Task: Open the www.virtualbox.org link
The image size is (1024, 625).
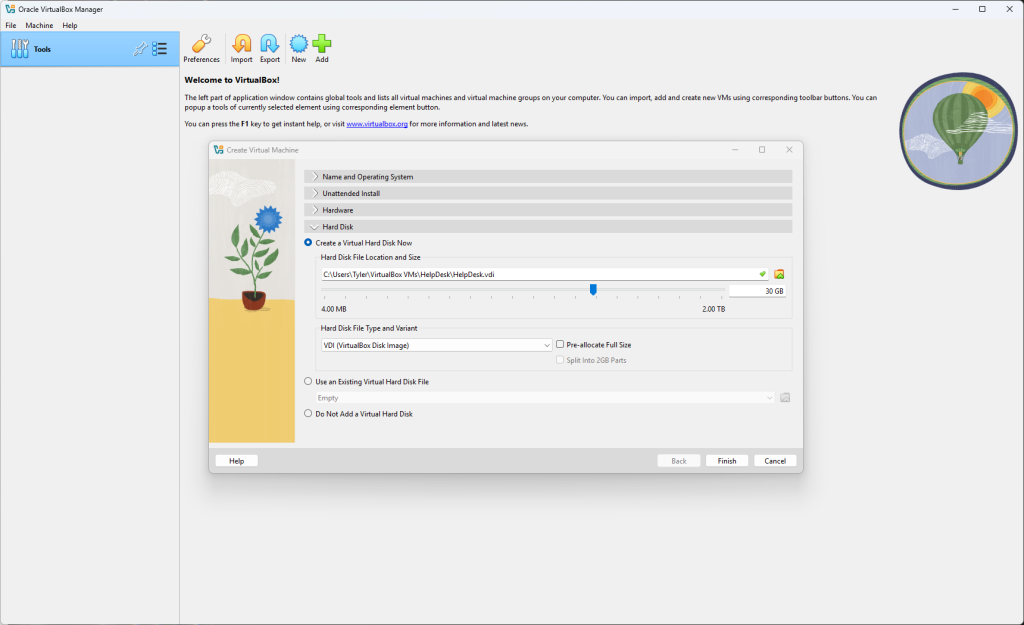Action: [376, 124]
